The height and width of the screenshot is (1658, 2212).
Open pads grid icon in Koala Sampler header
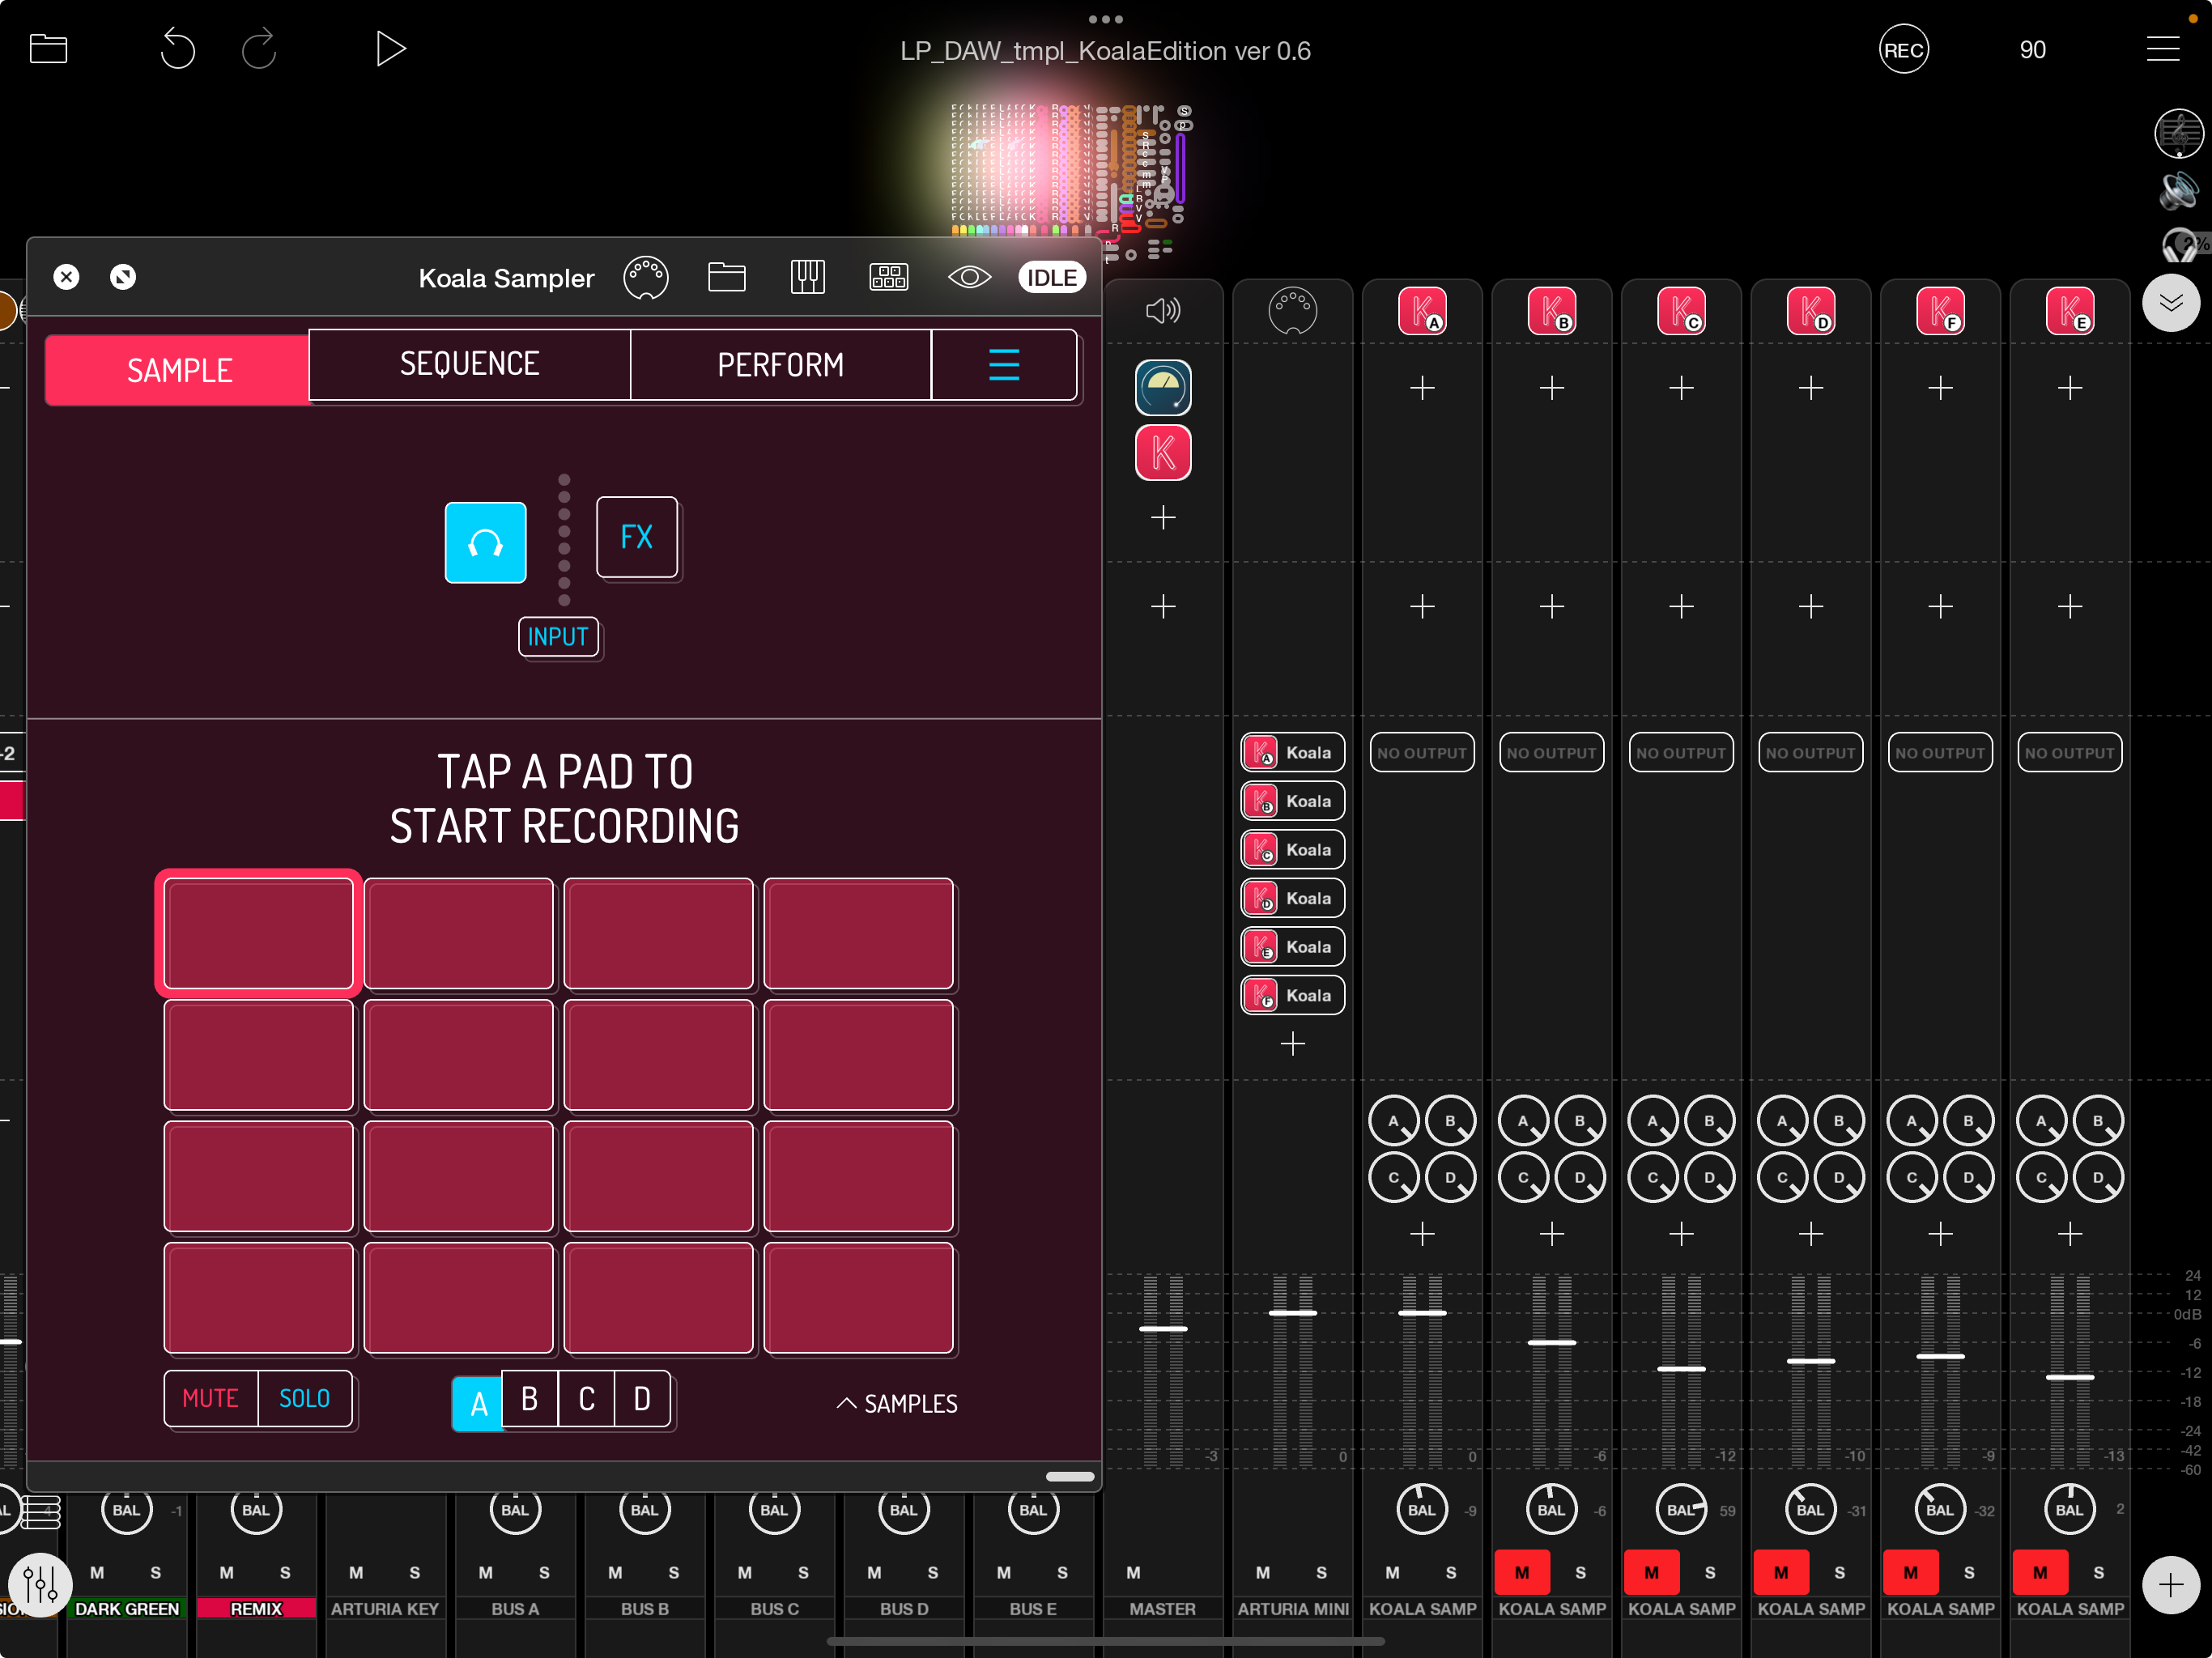tap(889, 277)
